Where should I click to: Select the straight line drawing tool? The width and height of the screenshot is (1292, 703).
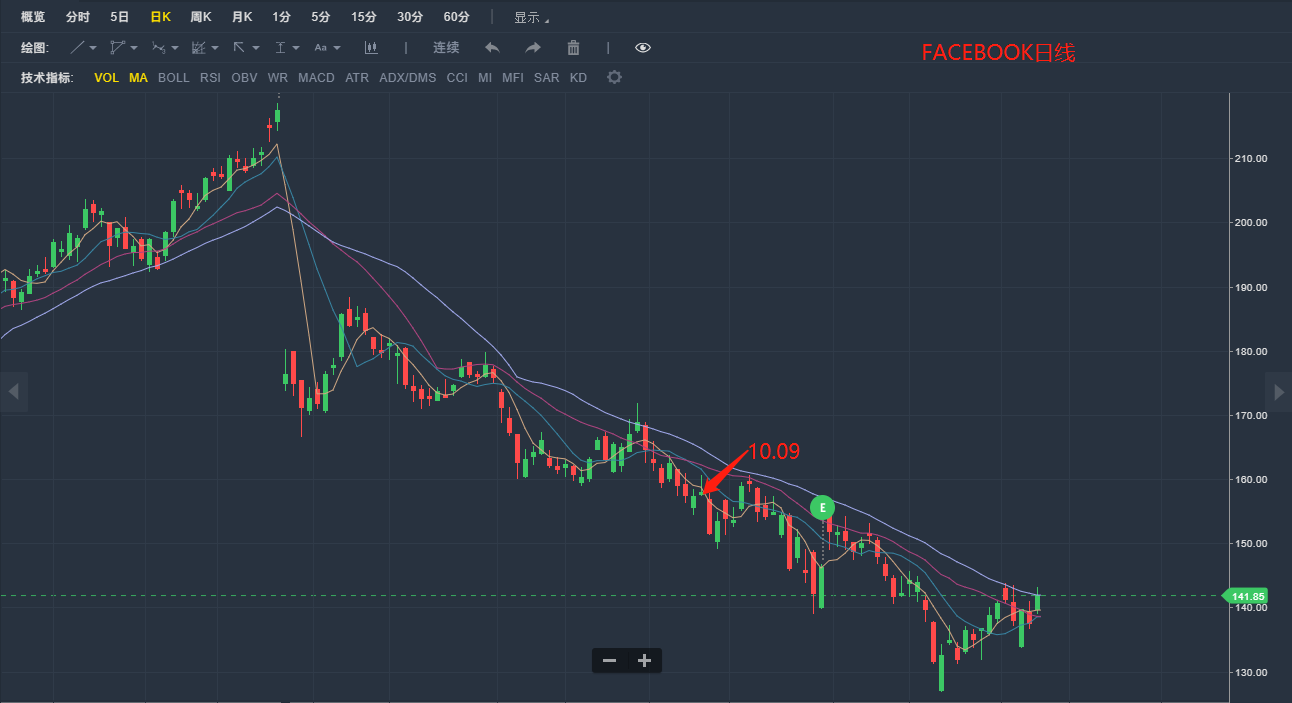point(77,48)
